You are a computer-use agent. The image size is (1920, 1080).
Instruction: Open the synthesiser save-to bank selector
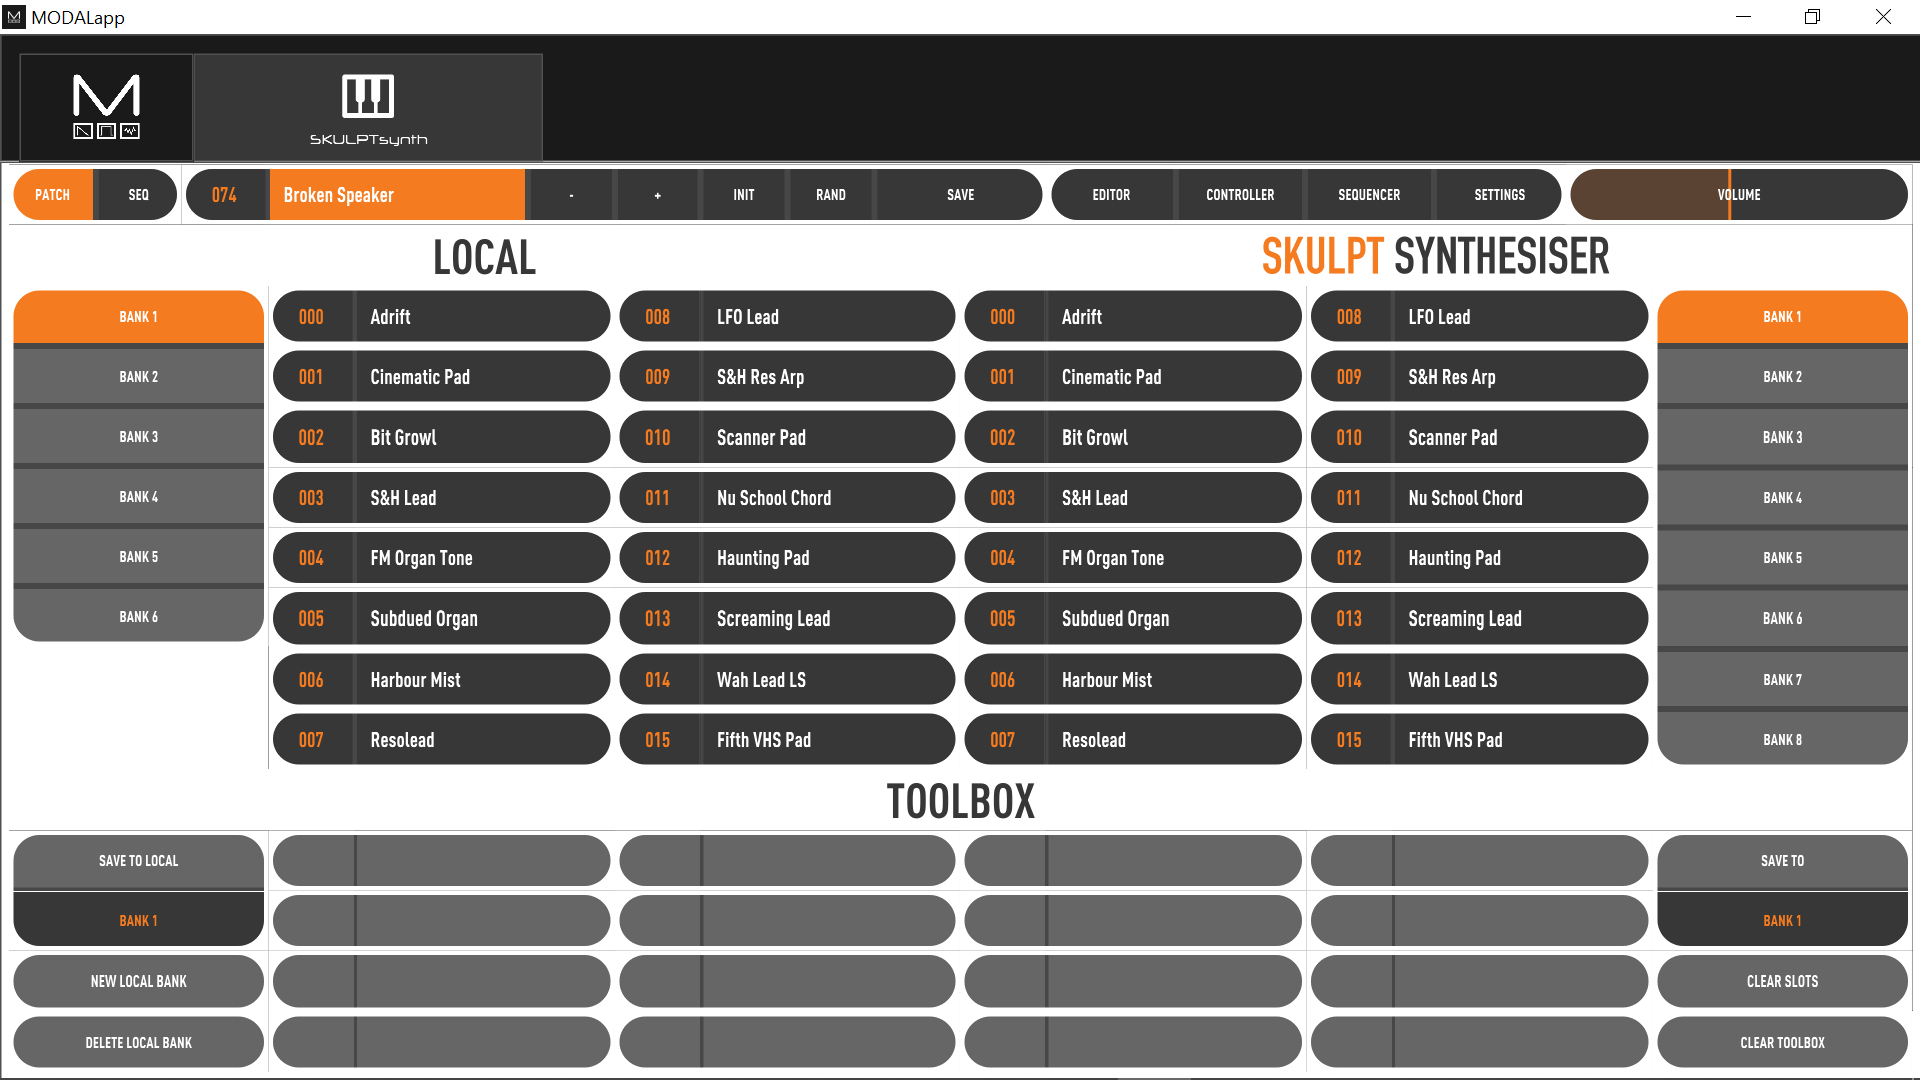pos(1782,920)
